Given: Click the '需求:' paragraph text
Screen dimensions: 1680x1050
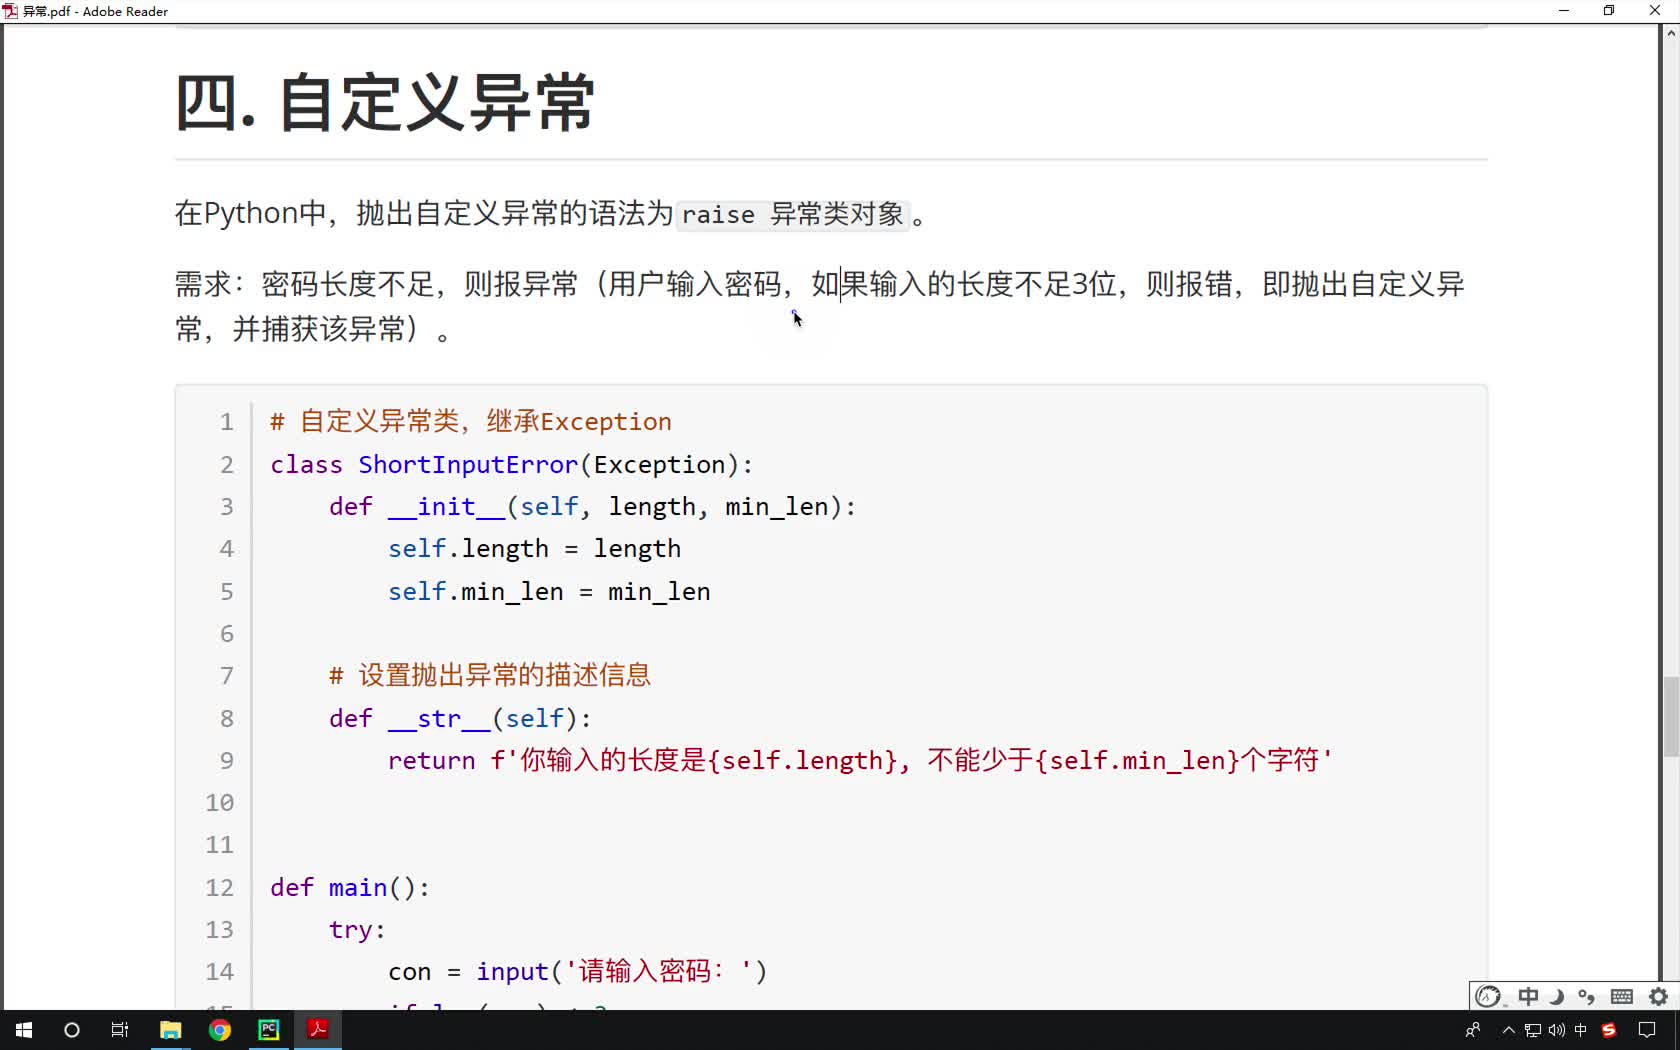Looking at the screenshot, I should (x=820, y=306).
